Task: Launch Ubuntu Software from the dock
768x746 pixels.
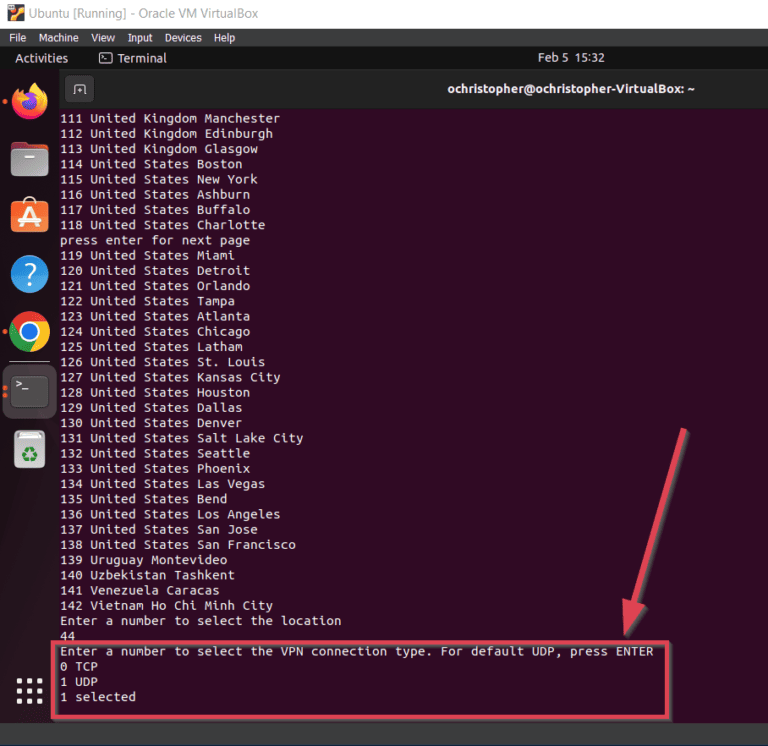Action: pyautogui.click(x=30, y=216)
